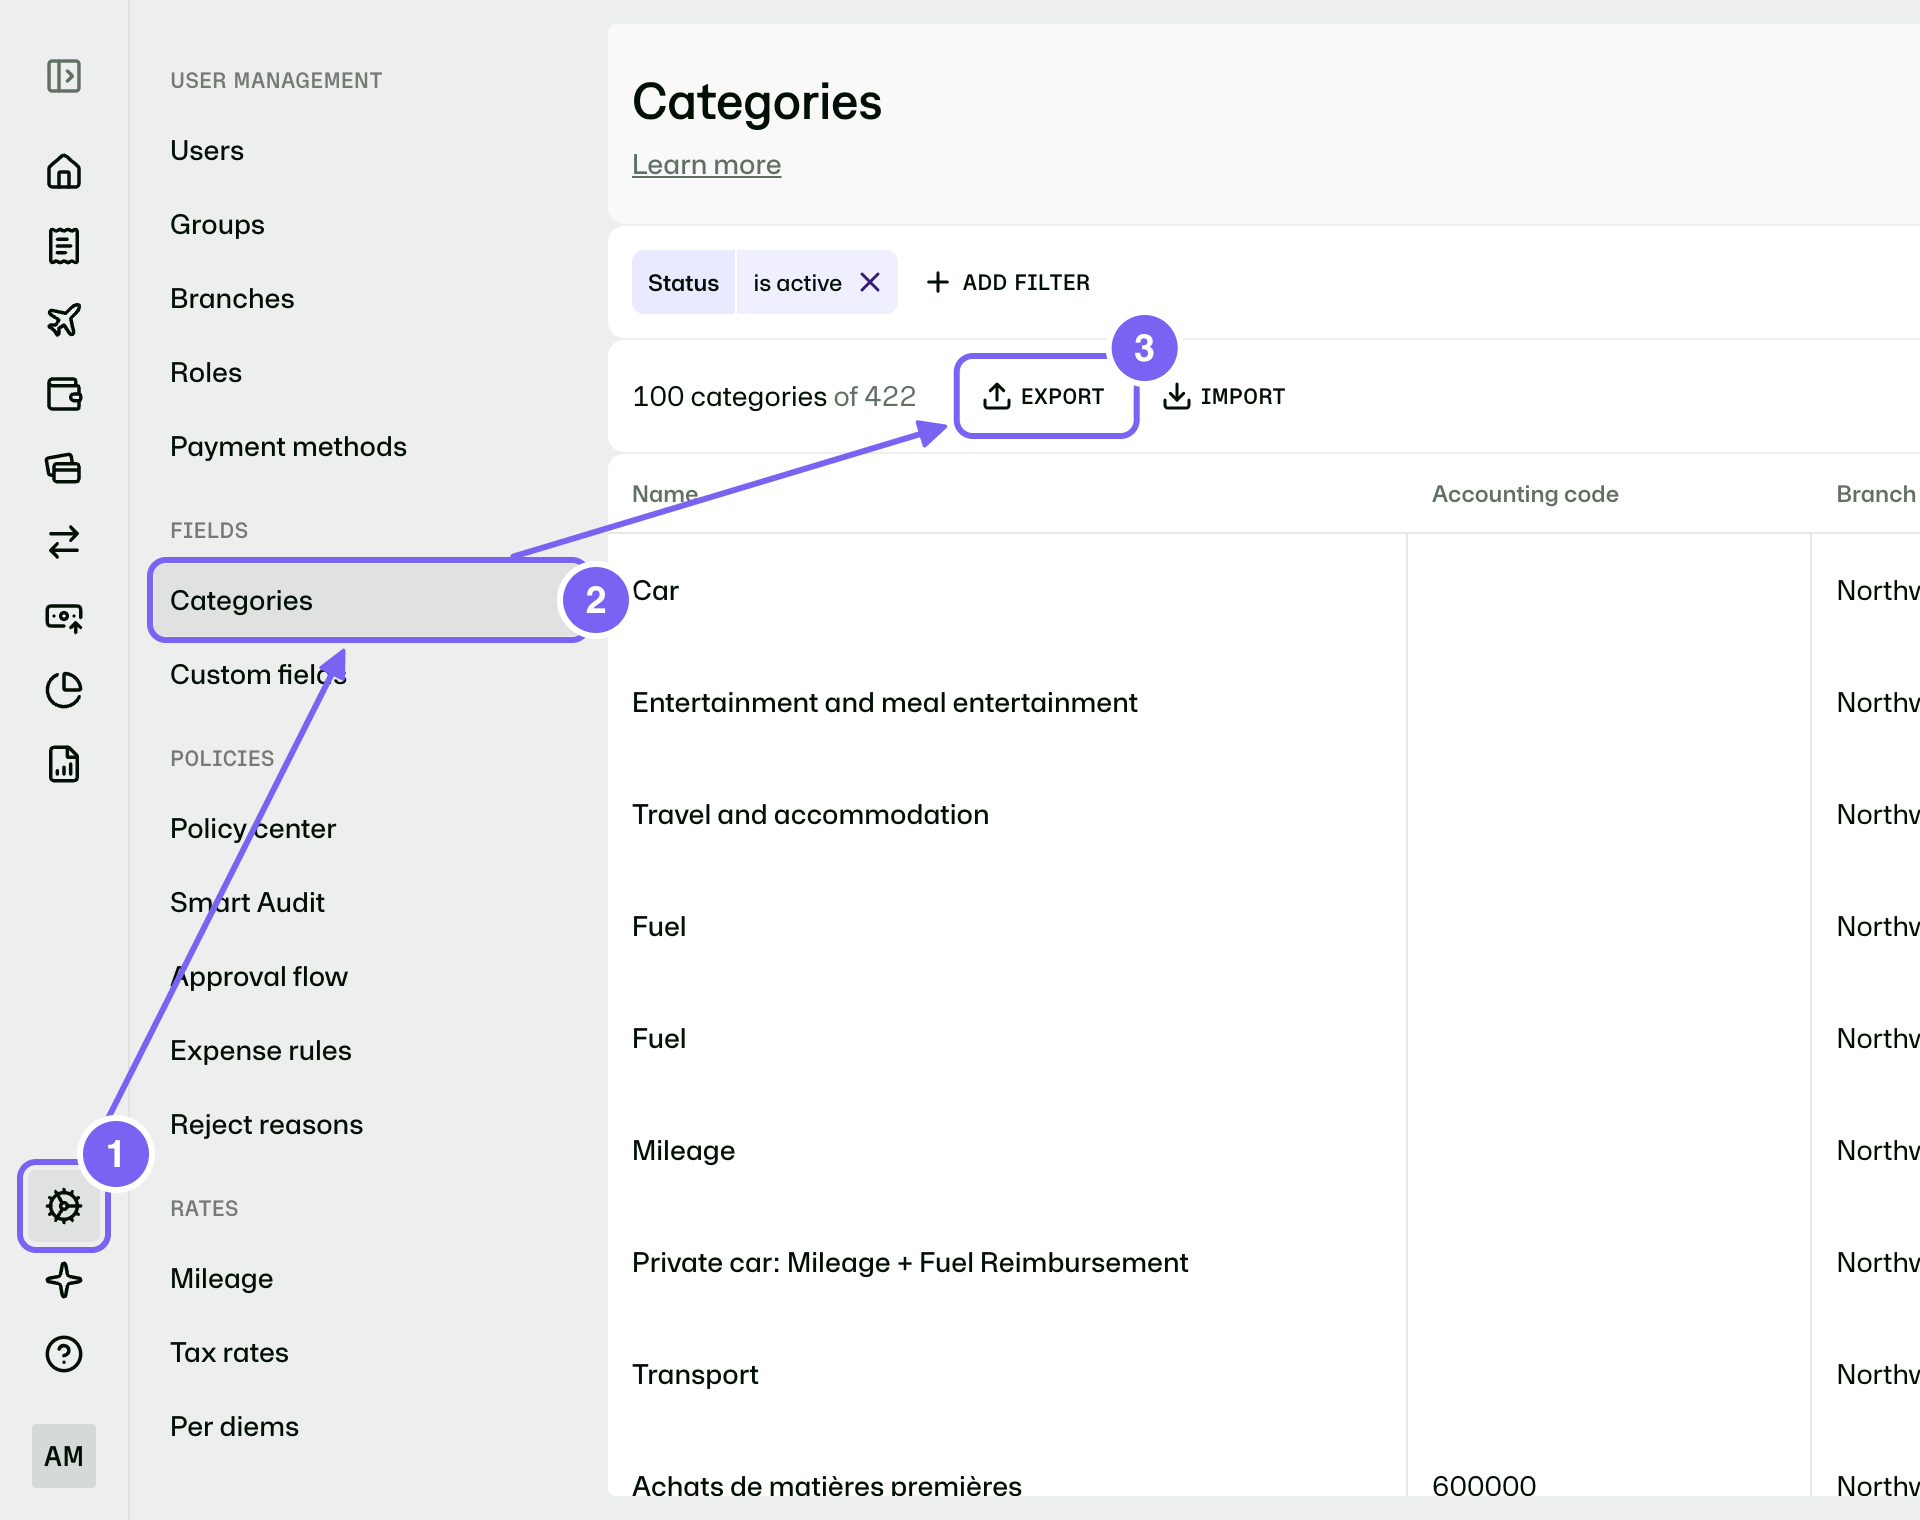
Task: Open 'Entertainment and meal entertainment' category row
Action: tap(1264, 702)
